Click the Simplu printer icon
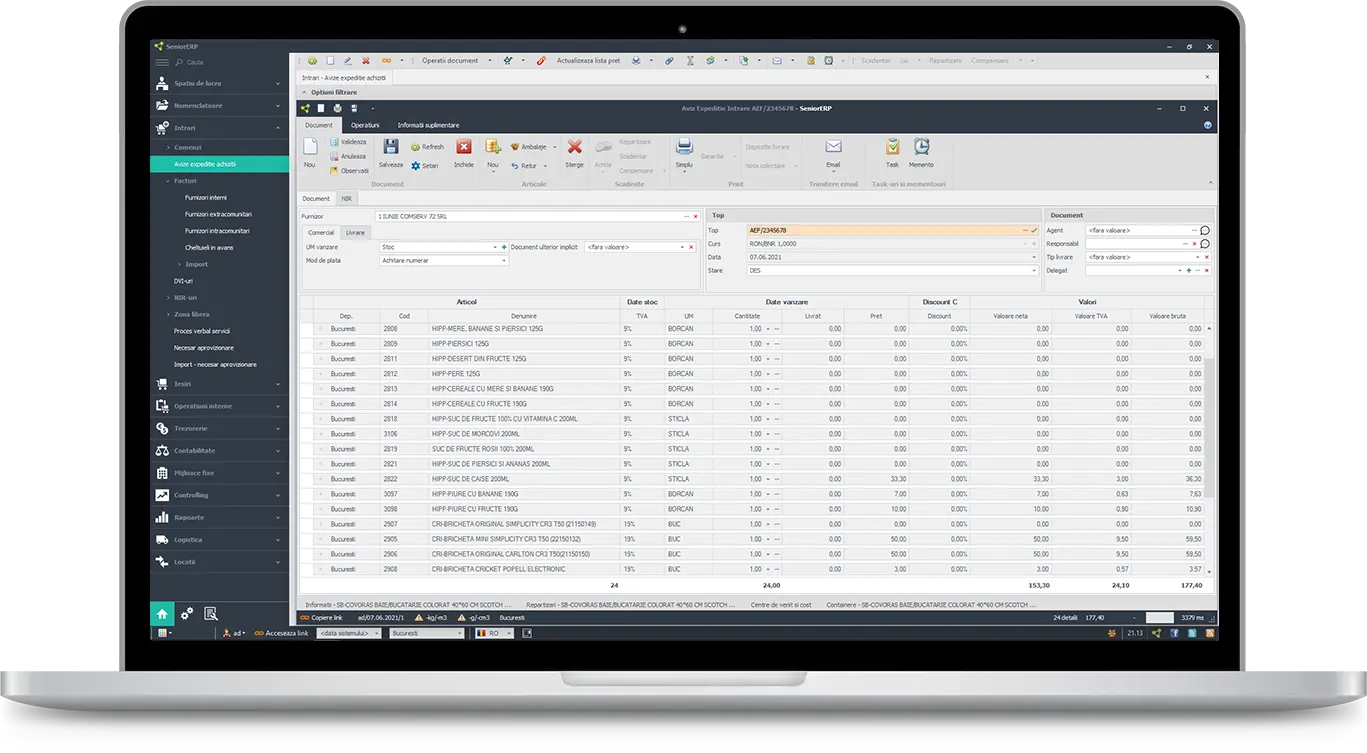 coord(684,147)
